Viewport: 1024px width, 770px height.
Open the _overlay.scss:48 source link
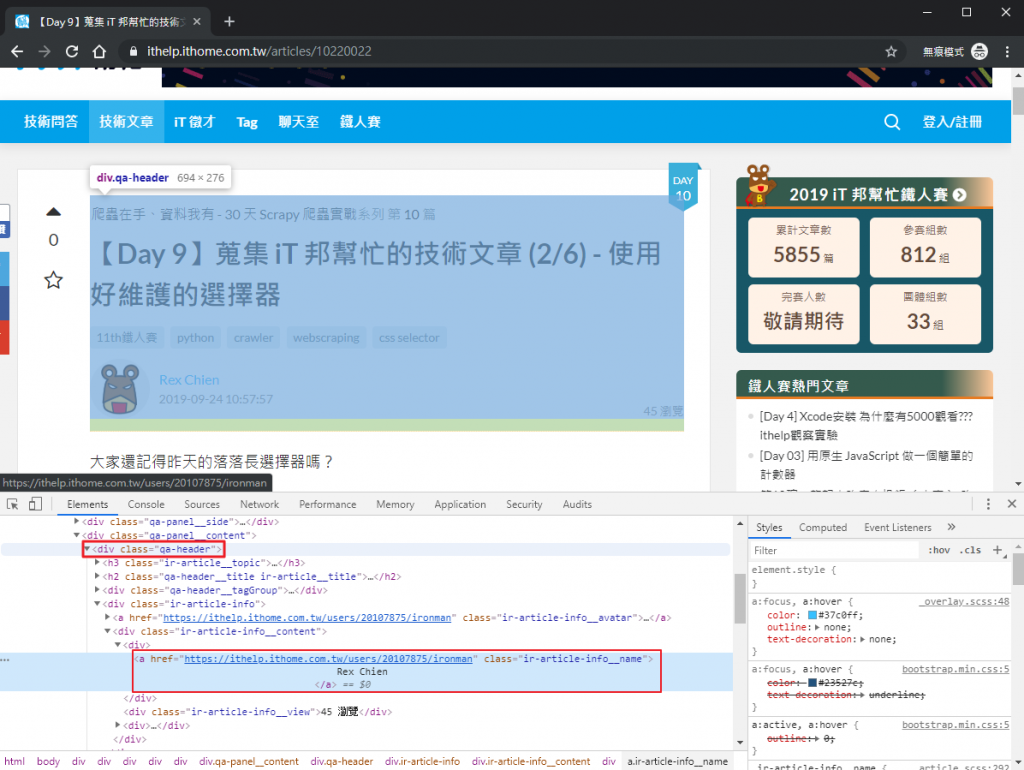(965, 602)
